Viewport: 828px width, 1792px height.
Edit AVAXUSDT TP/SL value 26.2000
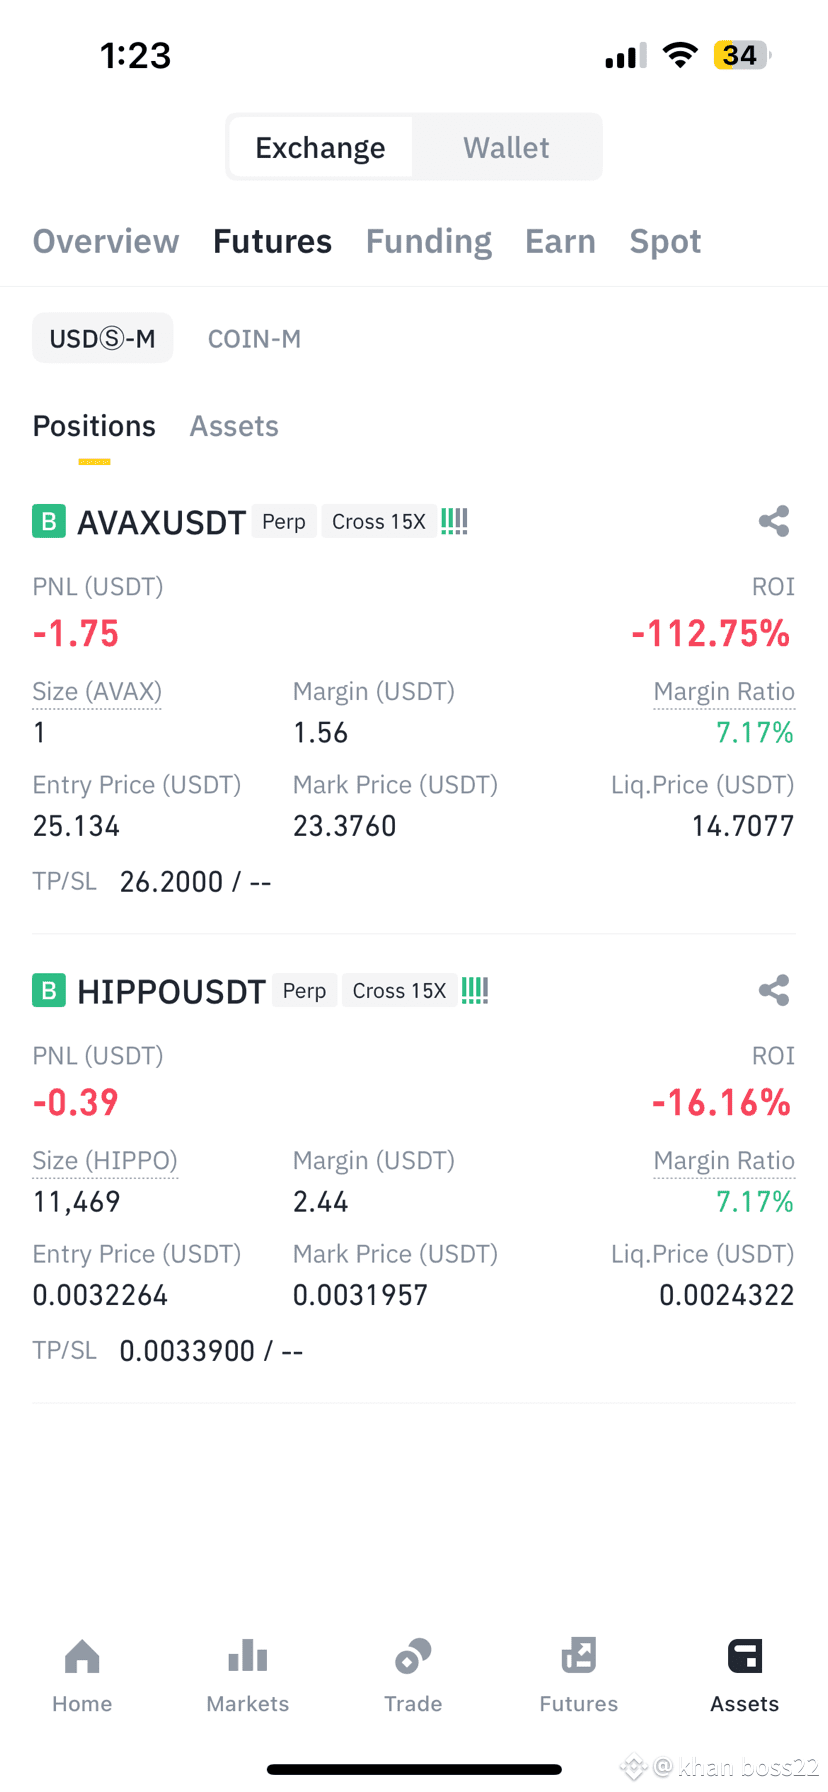click(x=171, y=882)
